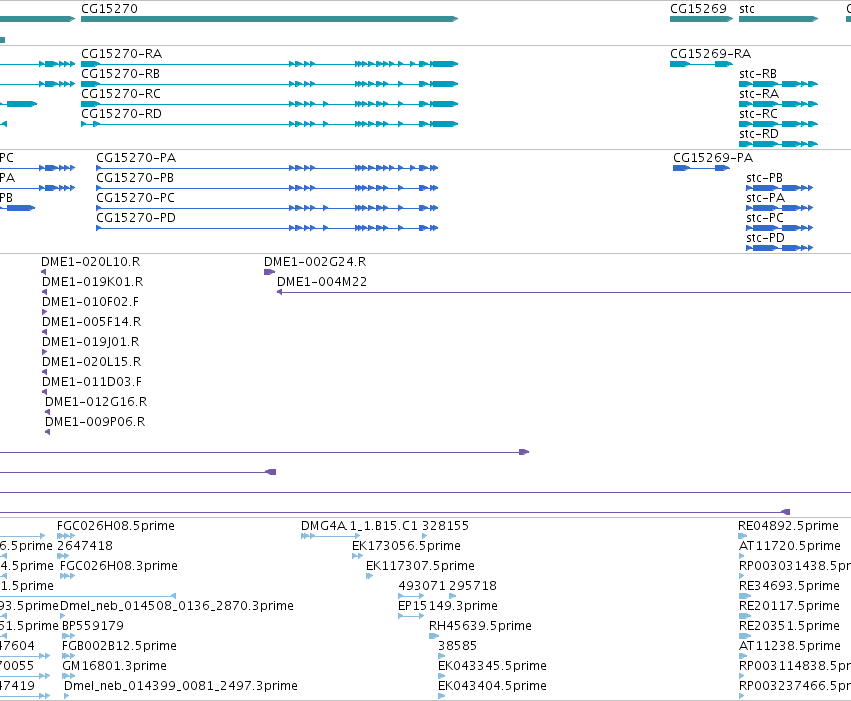Viewport: 851px width, 701px height.
Task: Select the stc-PB protein label
Action: pyautogui.click(x=764, y=178)
